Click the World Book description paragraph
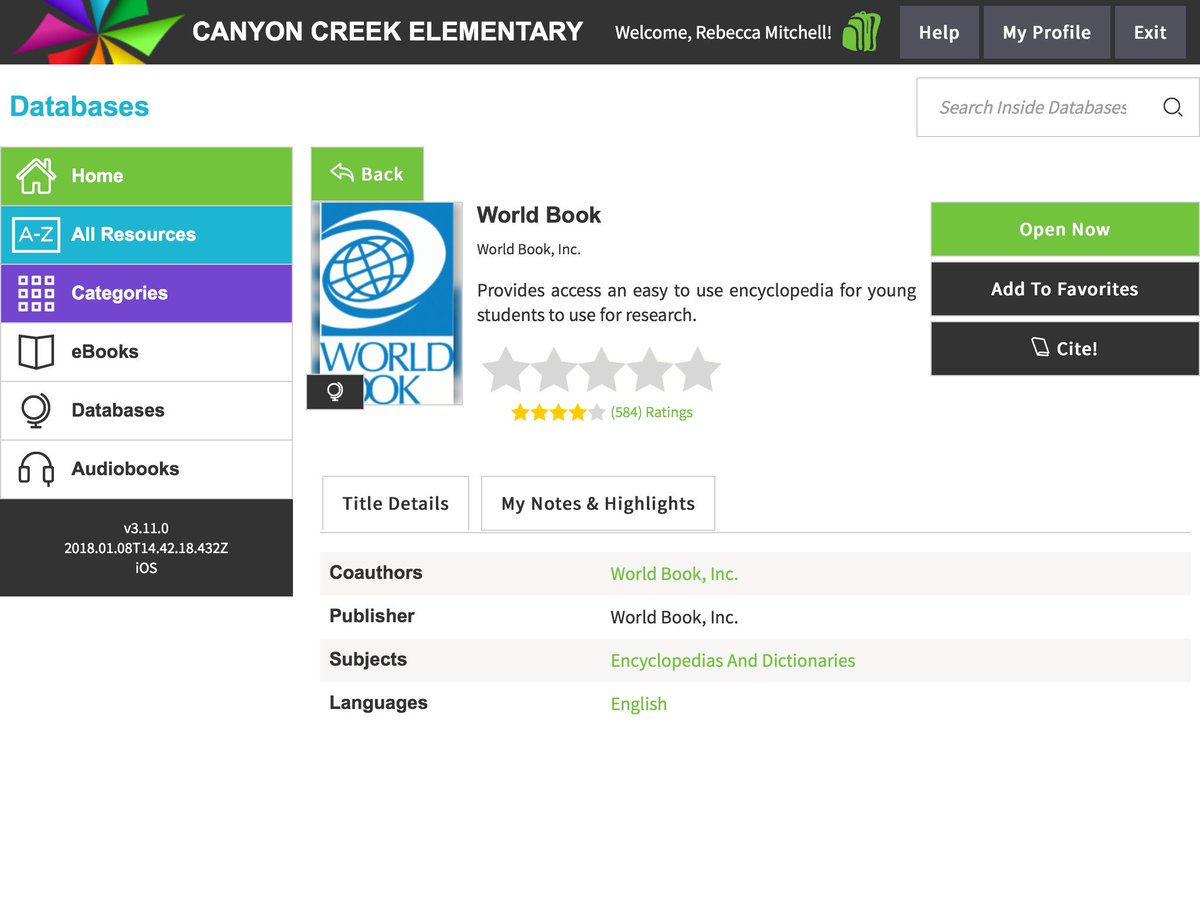This screenshot has width=1200, height=900. click(696, 303)
